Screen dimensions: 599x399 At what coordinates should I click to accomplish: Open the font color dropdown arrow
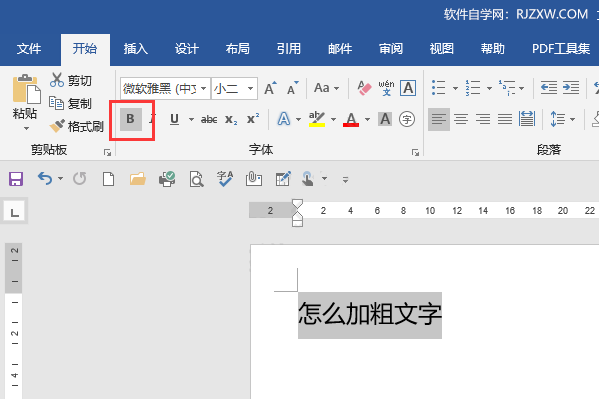click(x=367, y=119)
